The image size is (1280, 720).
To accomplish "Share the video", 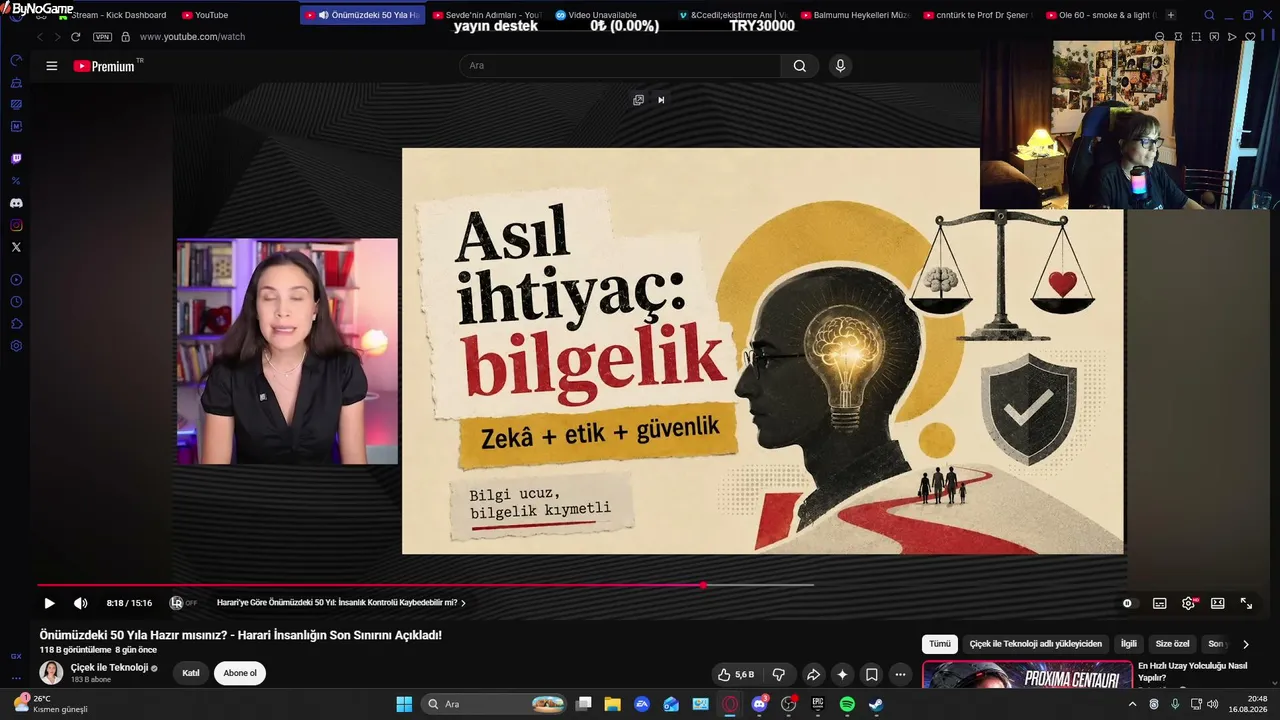I will [813, 675].
